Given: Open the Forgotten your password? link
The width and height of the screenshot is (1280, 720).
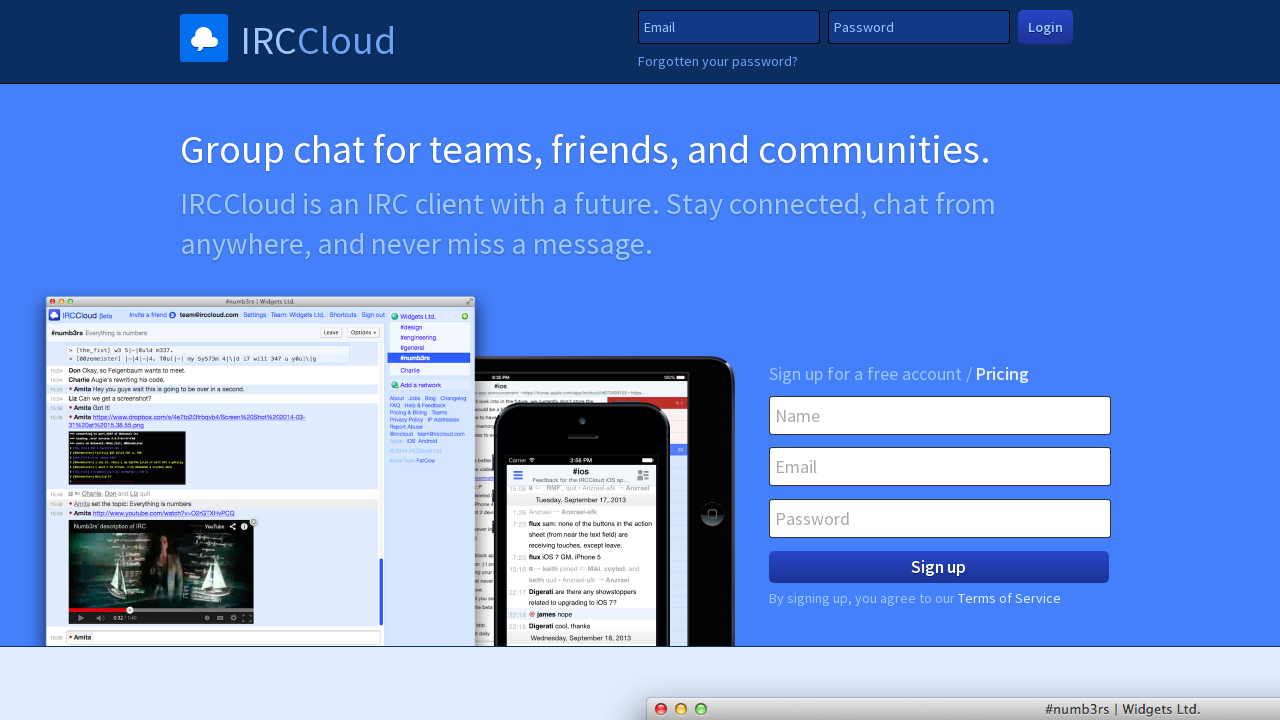Looking at the screenshot, I should (x=718, y=61).
